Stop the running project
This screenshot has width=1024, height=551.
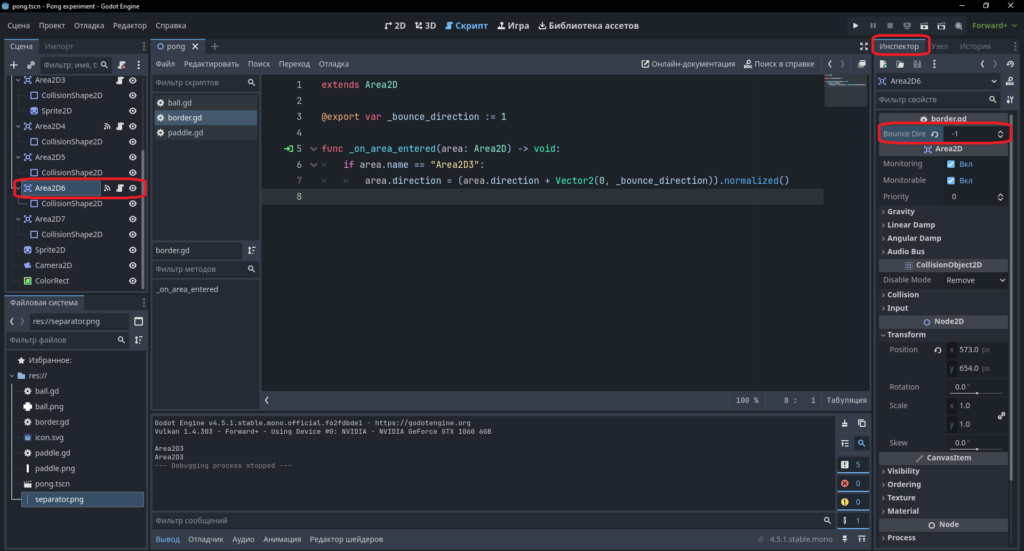coord(889,25)
